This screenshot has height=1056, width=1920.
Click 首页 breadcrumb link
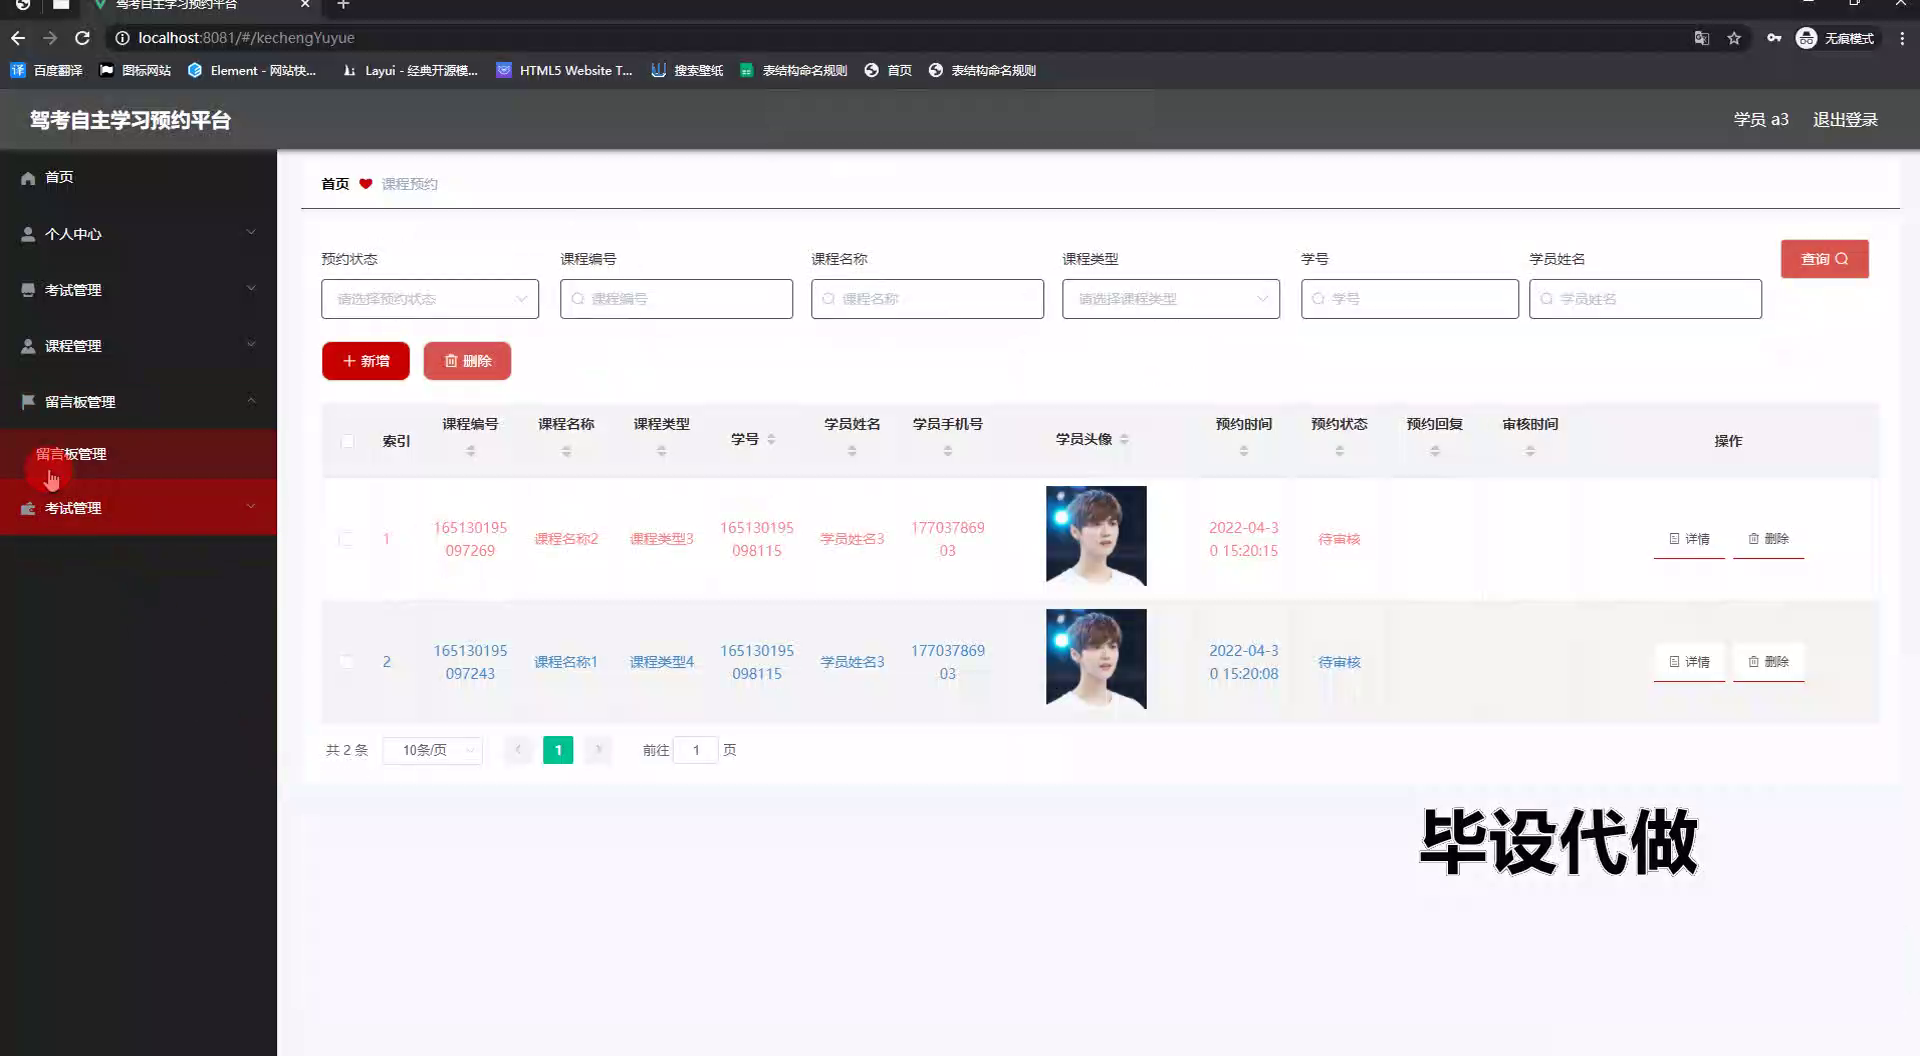335,184
